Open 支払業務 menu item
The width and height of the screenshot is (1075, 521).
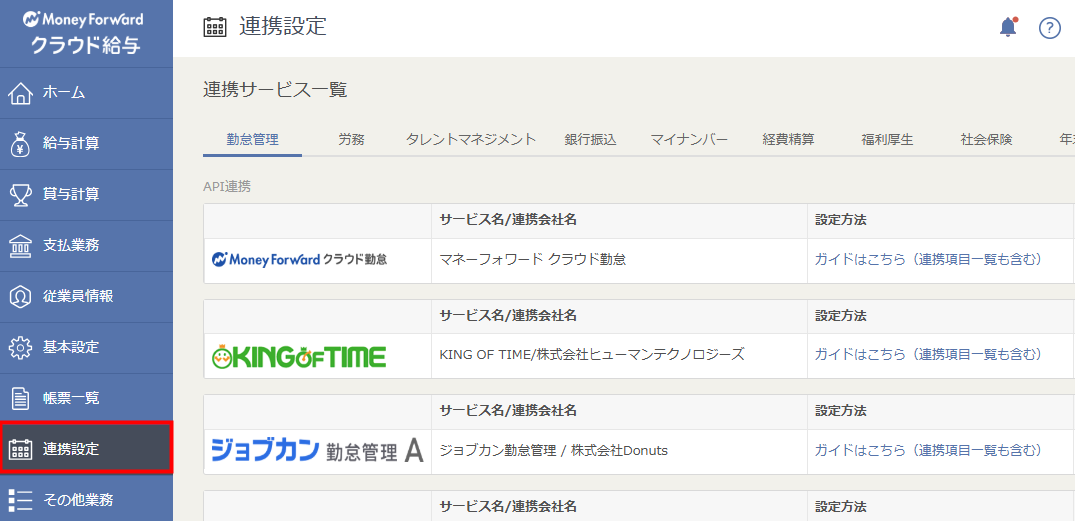(x=86, y=245)
